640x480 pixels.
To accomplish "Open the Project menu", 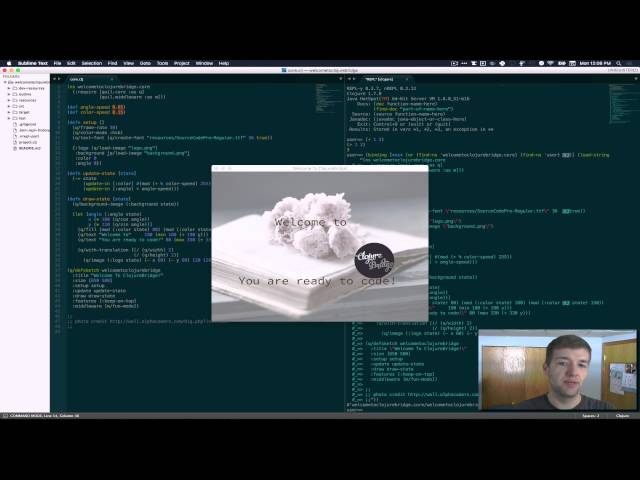I will point(182,63).
